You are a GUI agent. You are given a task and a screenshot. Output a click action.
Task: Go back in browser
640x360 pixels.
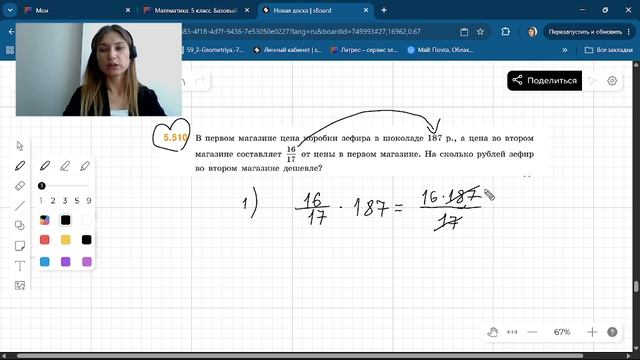pyautogui.click(x=11, y=31)
